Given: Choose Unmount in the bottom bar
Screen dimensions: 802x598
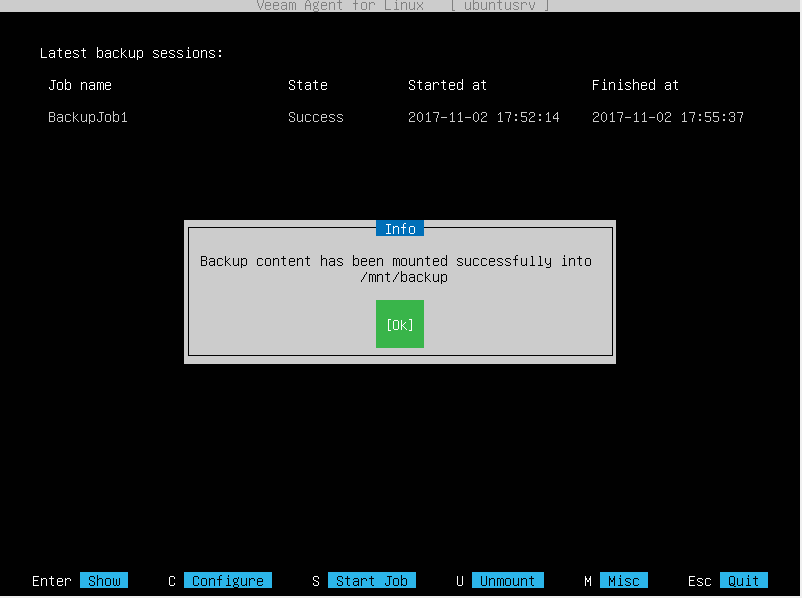Looking at the screenshot, I should (x=507, y=581).
